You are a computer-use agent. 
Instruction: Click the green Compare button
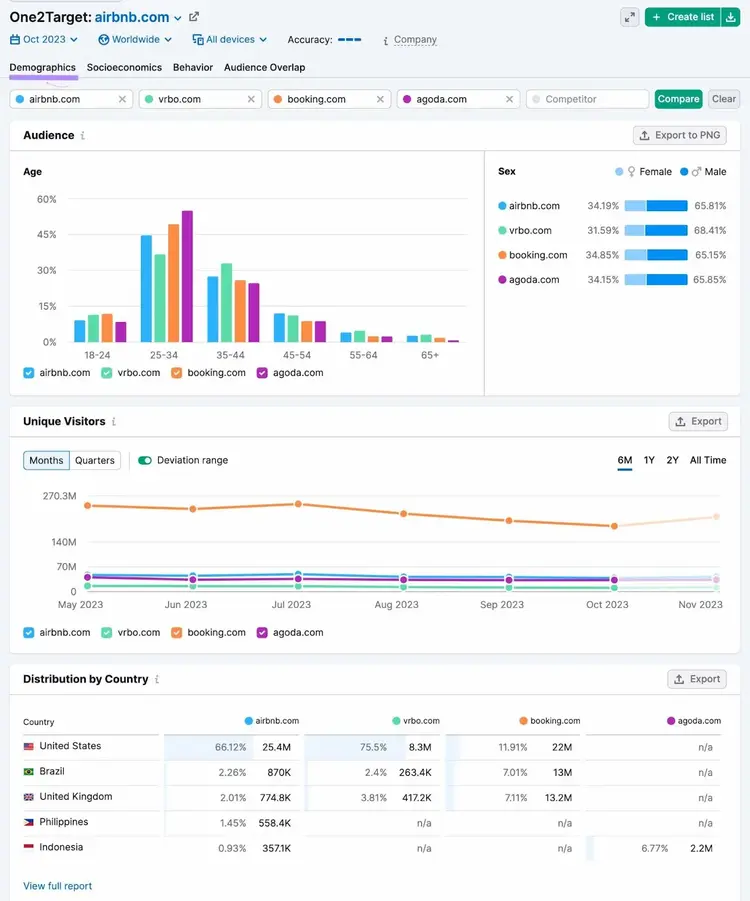(x=678, y=99)
